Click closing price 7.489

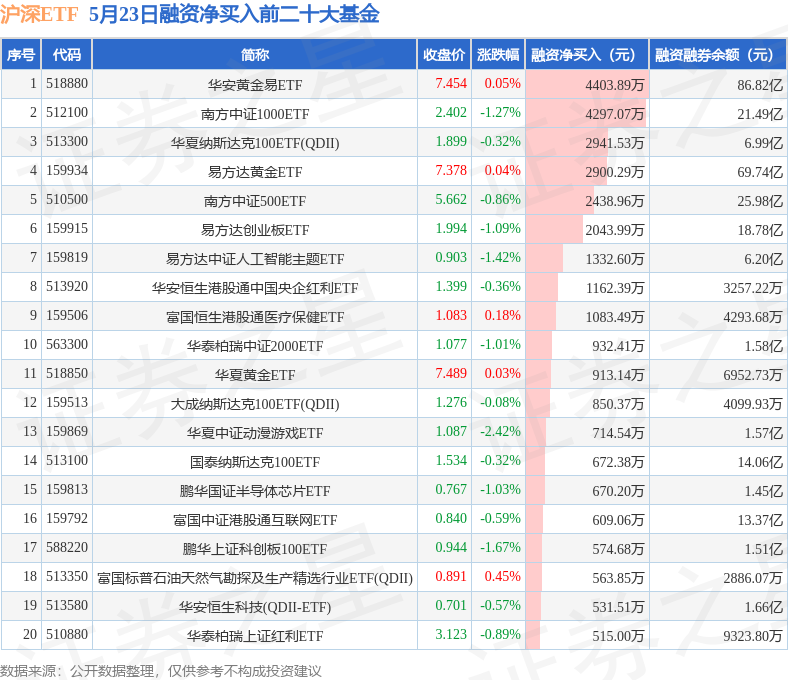(451, 373)
